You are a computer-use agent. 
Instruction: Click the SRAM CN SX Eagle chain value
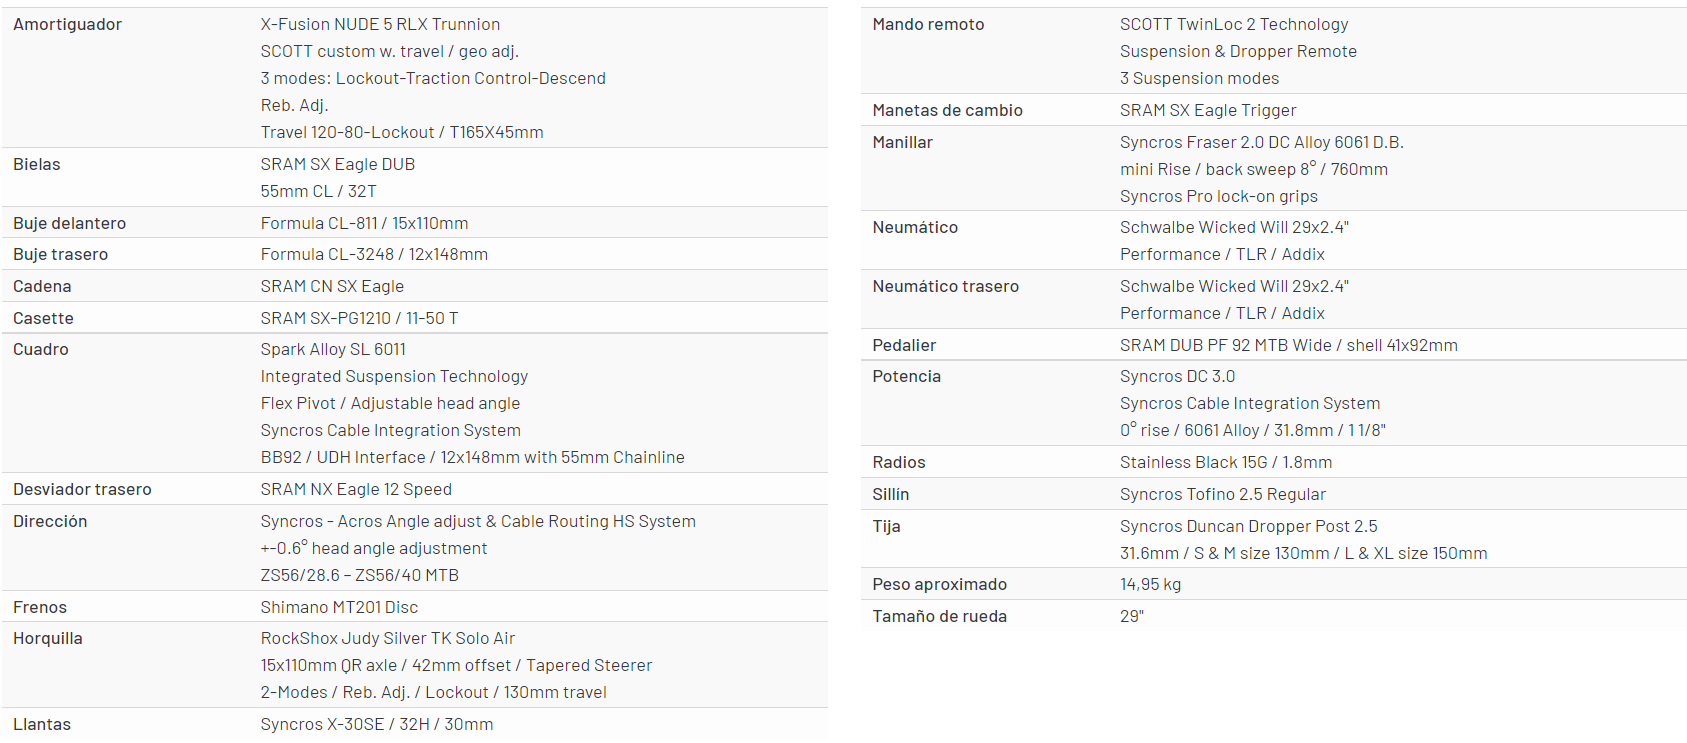coord(332,286)
